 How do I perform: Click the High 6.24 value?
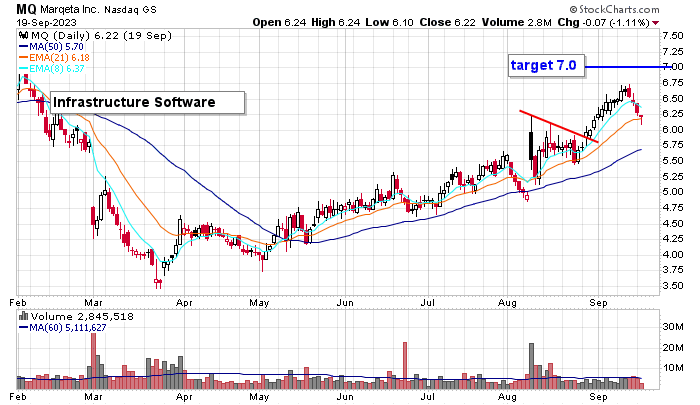tap(336, 22)
